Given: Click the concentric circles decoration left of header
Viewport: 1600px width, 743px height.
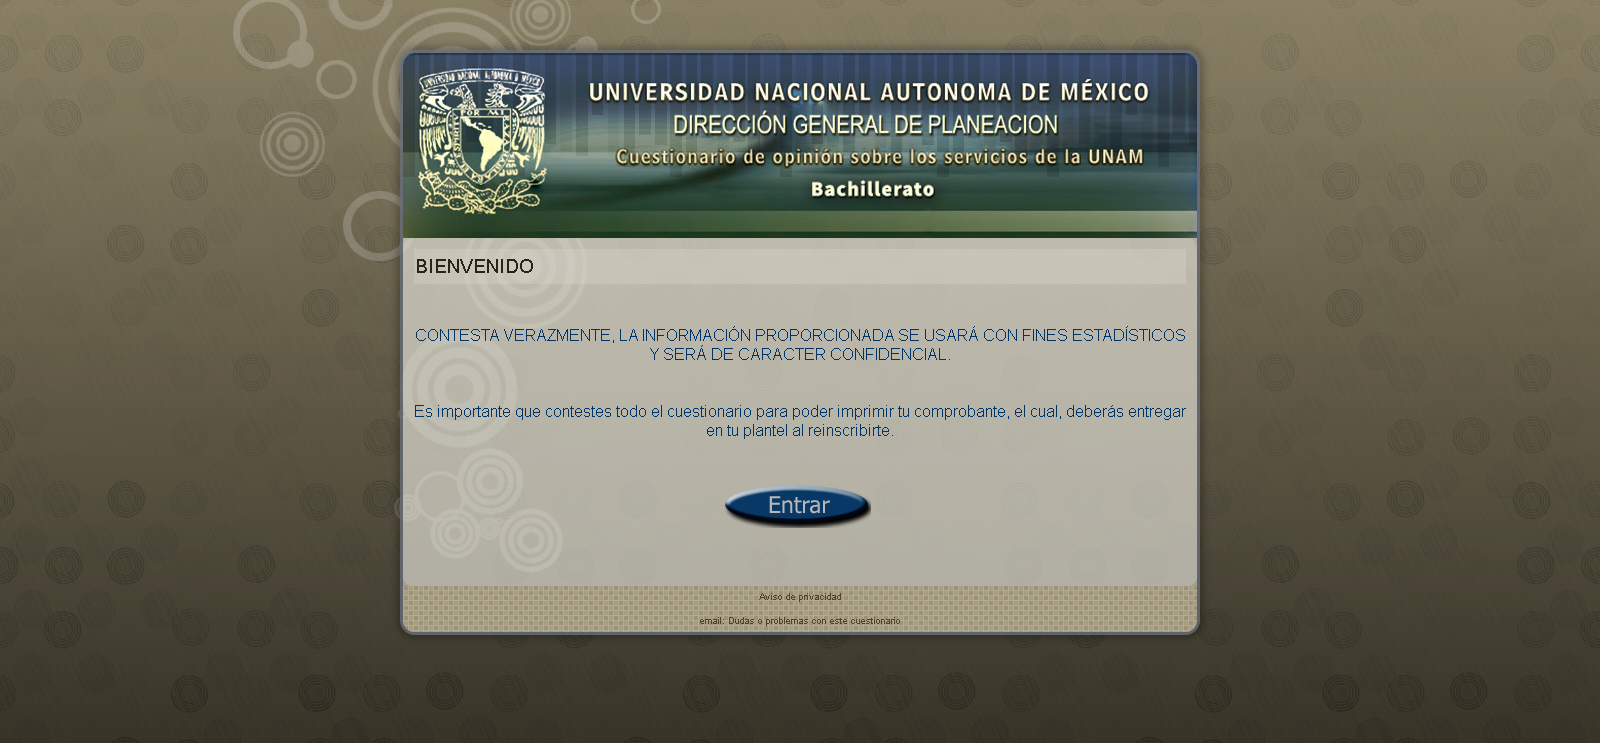Looking at the screenshot, I should coord(292,144).
